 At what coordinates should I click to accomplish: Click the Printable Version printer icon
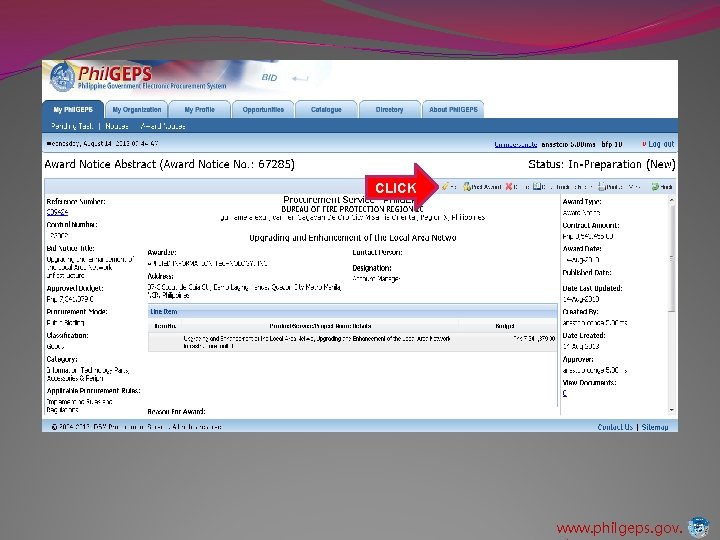[x=602, y=186]
